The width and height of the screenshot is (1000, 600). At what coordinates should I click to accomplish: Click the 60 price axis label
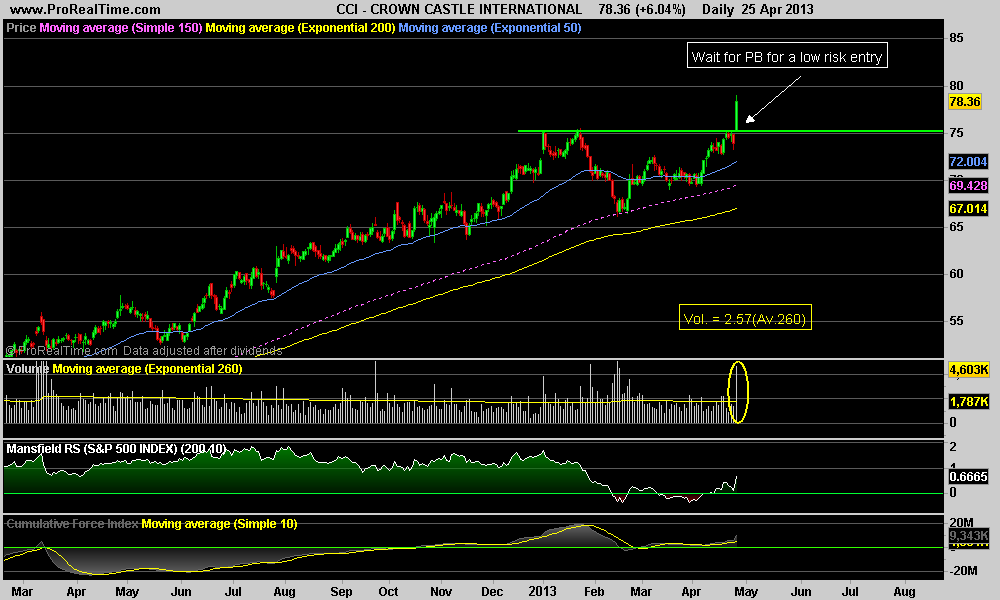(956, 274)
